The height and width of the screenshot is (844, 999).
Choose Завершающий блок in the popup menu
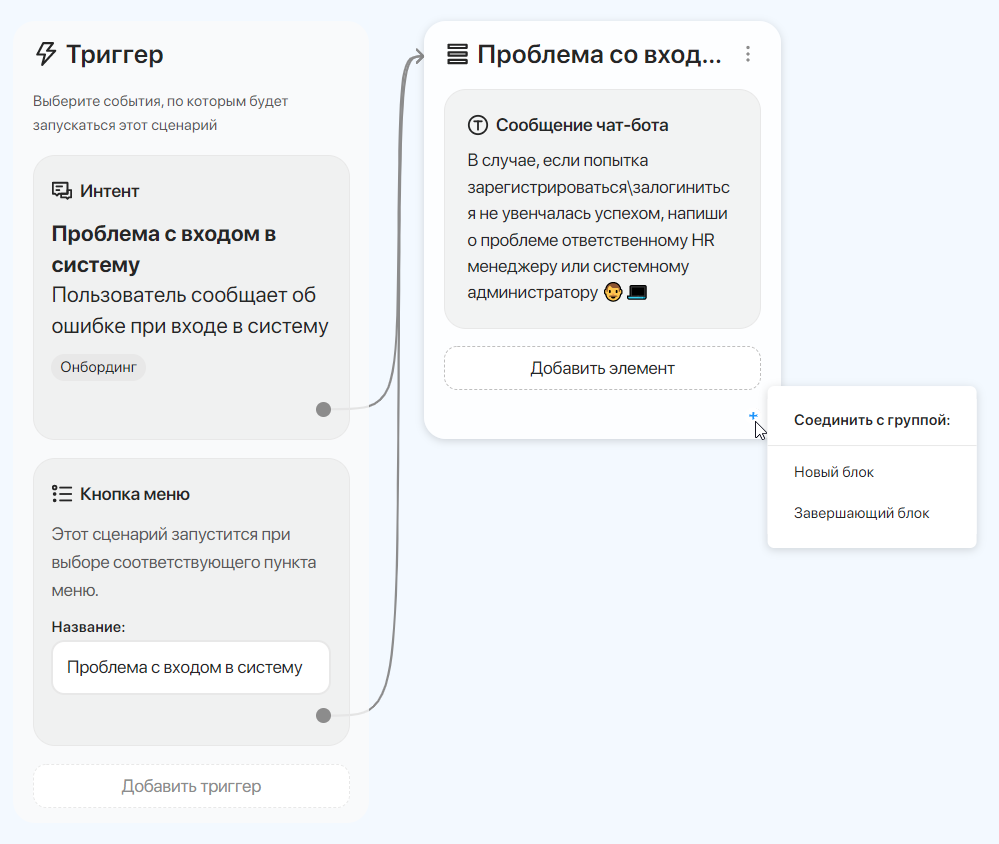point(861,513)
